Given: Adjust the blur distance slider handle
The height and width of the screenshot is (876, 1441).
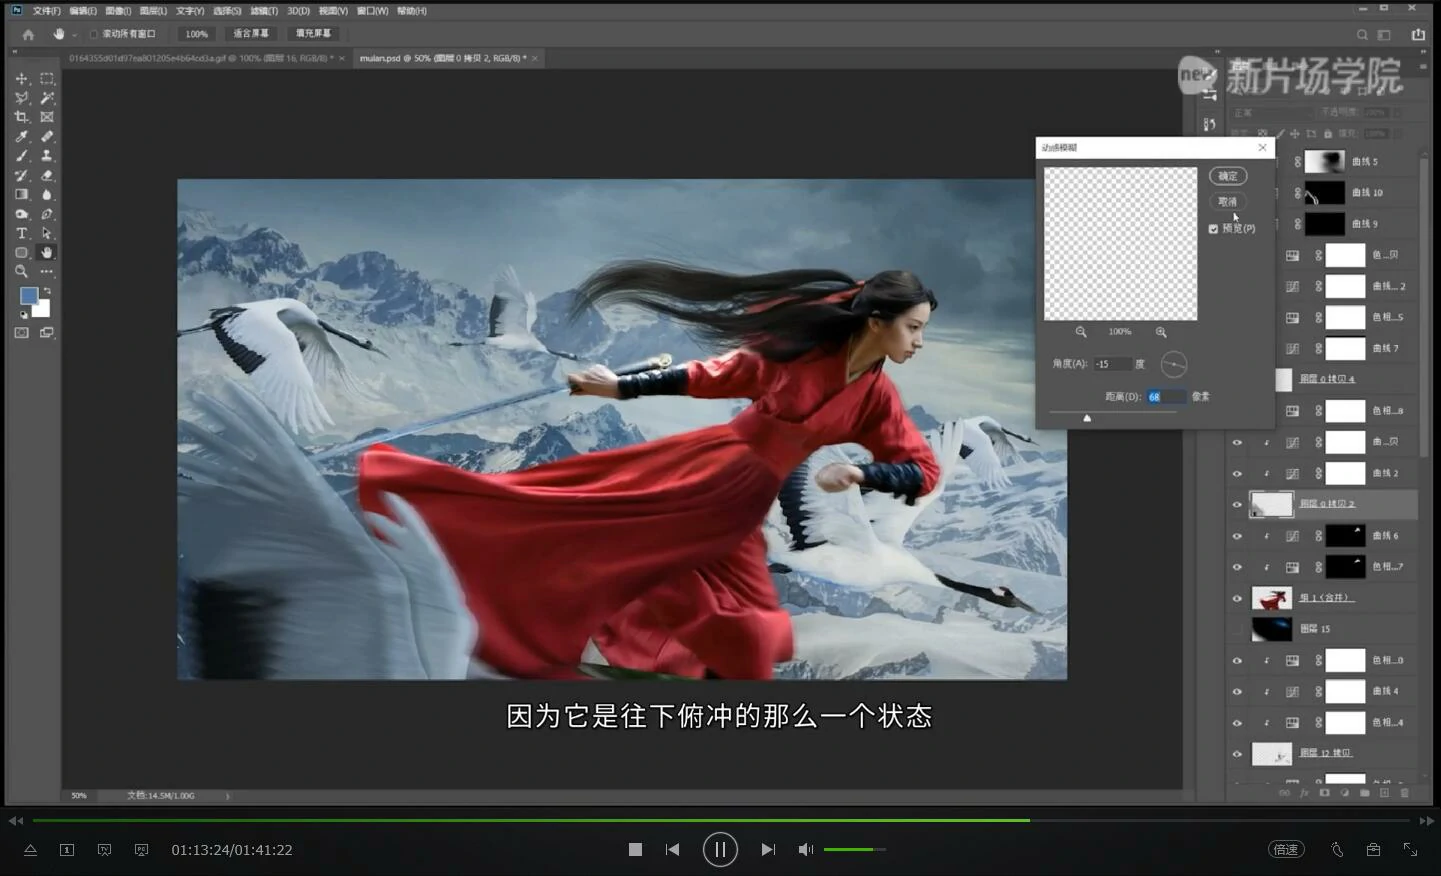Looking at the screenshot, I should (1087, 418).
